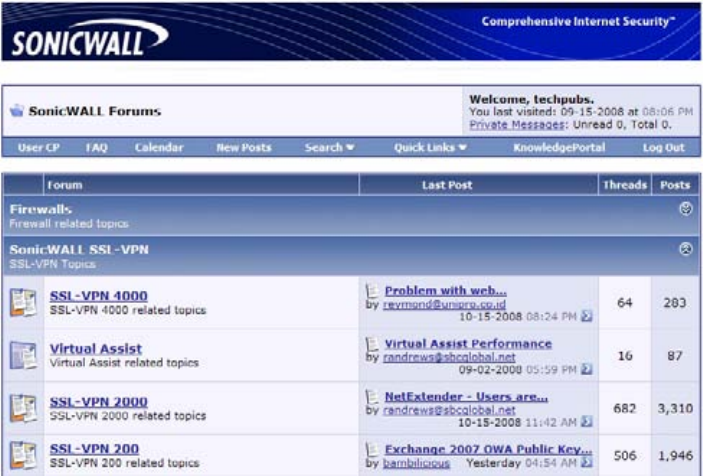Image resolution: width=703 pixels, height=476 pixels.
Task: Click thread count 64 for SSL-VPN 4000
Action: click(625, 303)
